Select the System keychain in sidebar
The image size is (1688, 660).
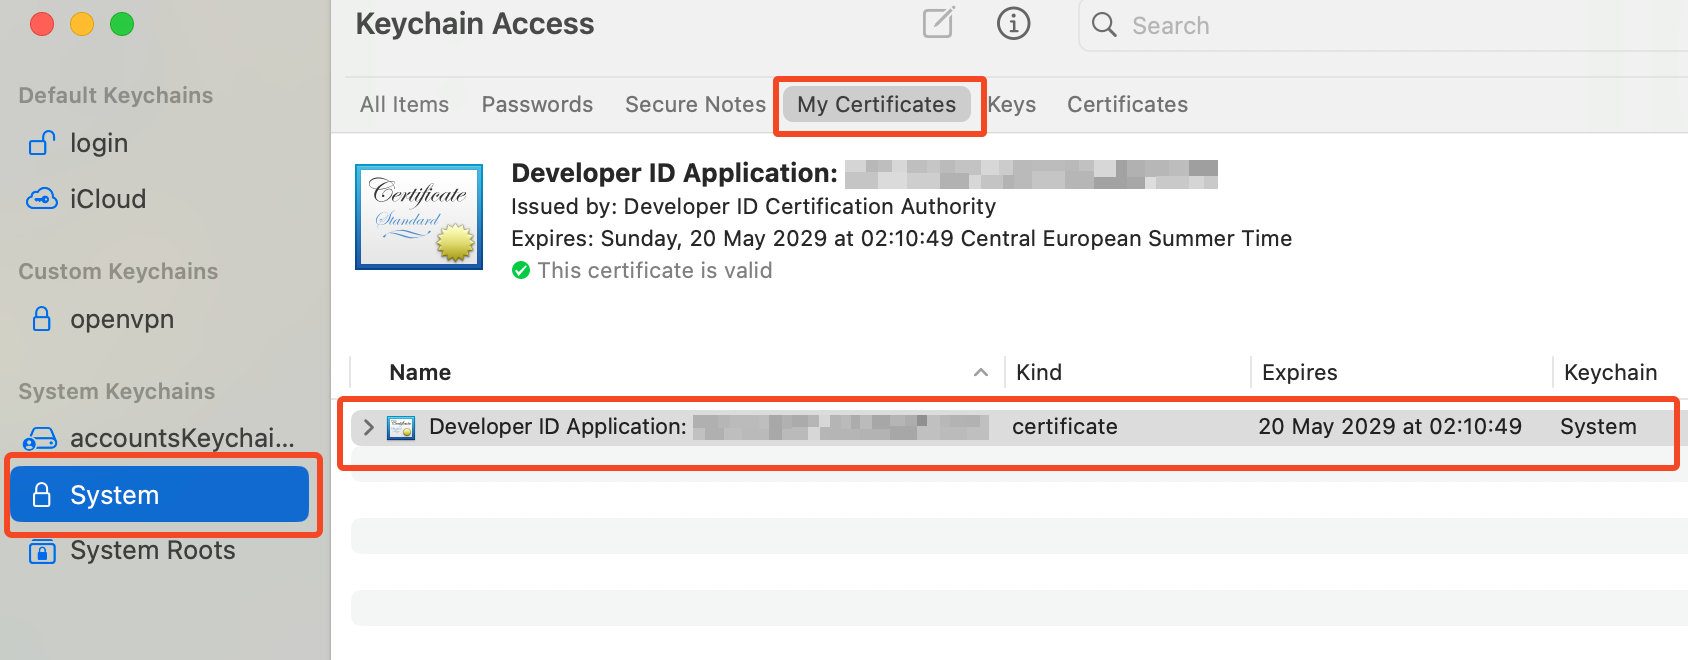(x=160, y=494)
